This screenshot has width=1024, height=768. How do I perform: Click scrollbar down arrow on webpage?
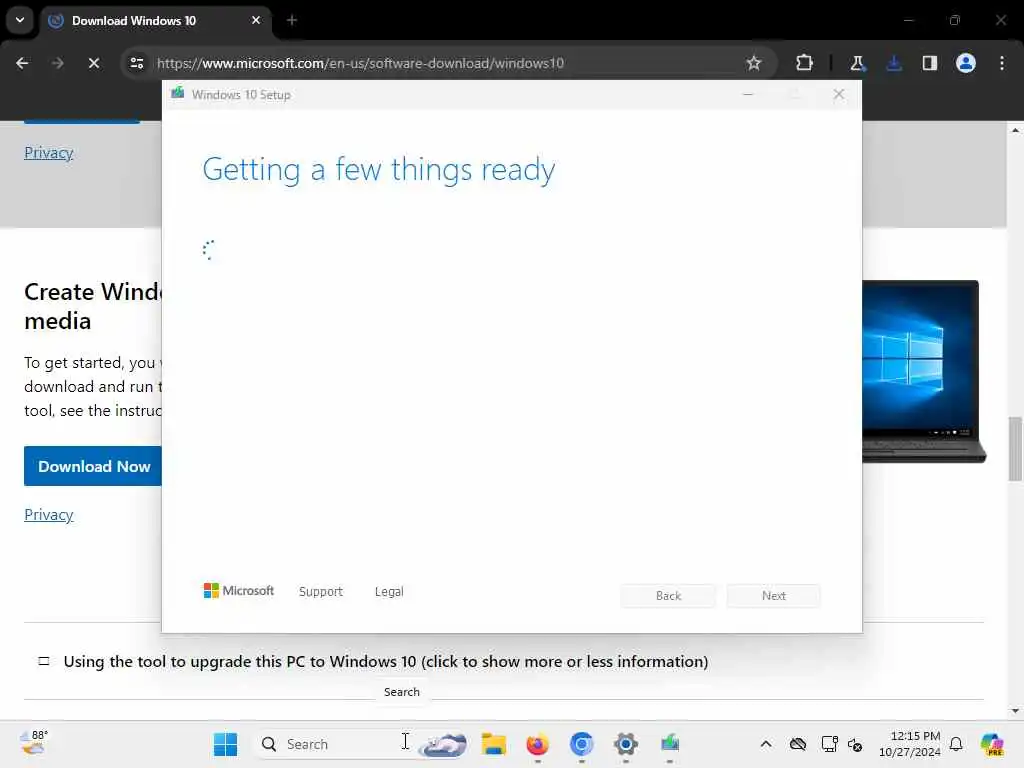coord(1015,711)
